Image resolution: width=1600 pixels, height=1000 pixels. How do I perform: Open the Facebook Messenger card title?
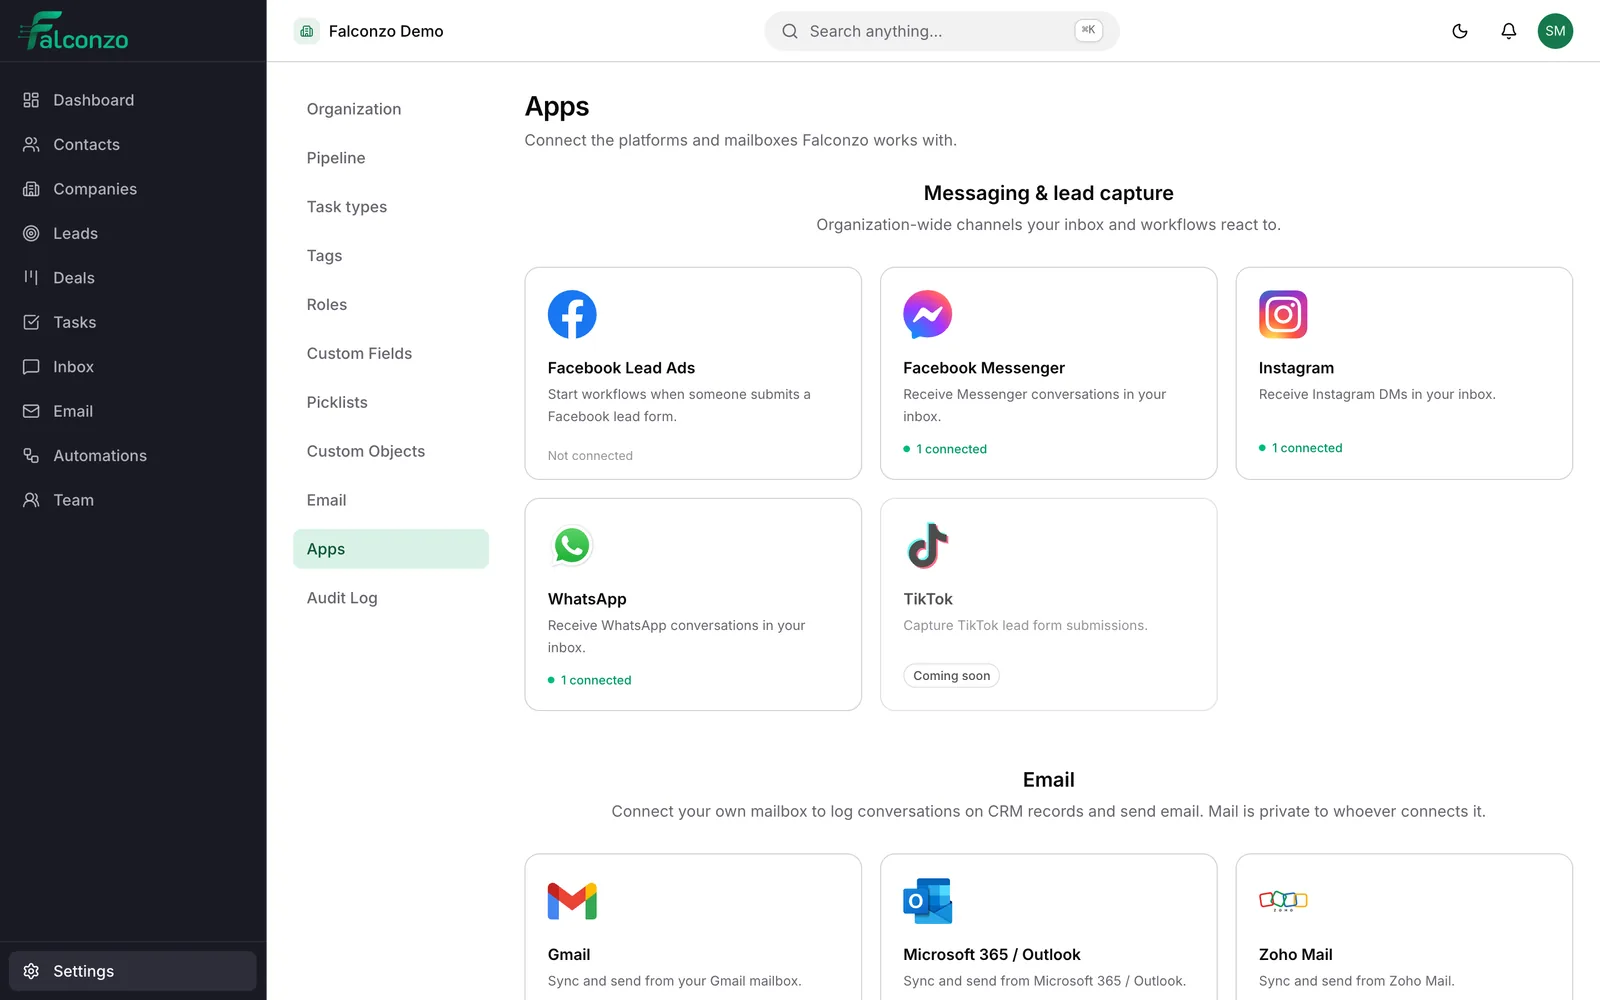[984, 368]
